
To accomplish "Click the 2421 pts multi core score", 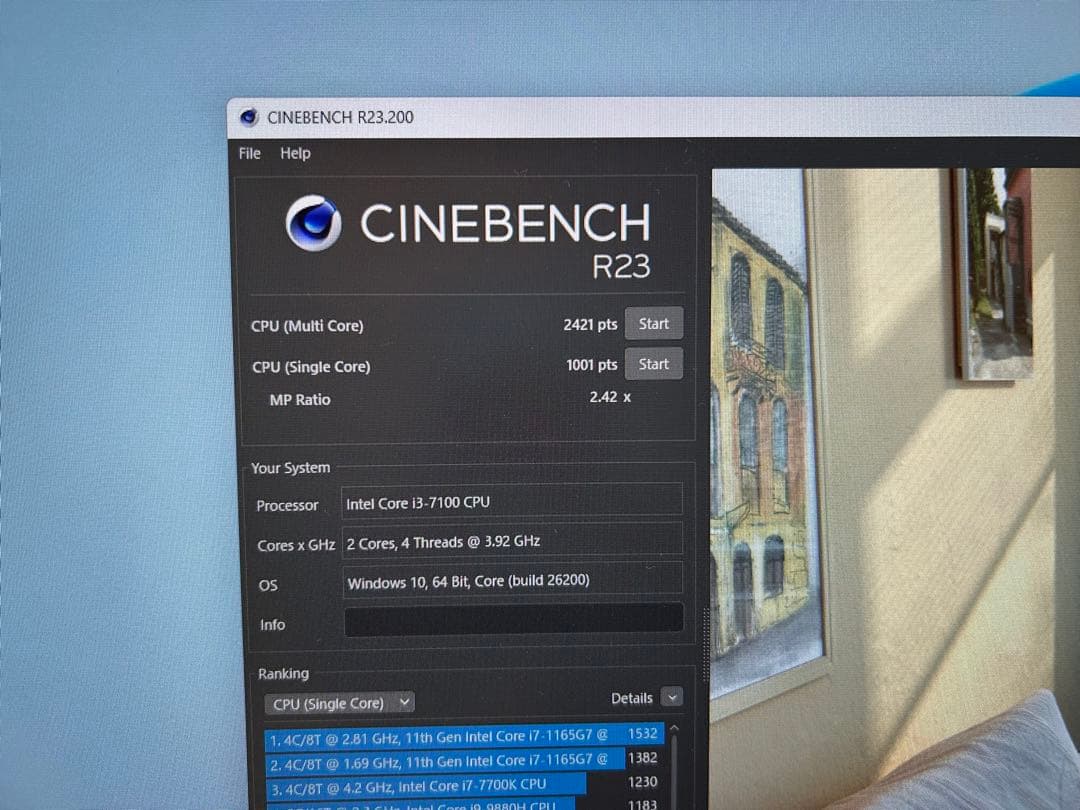I will (590, 325).
